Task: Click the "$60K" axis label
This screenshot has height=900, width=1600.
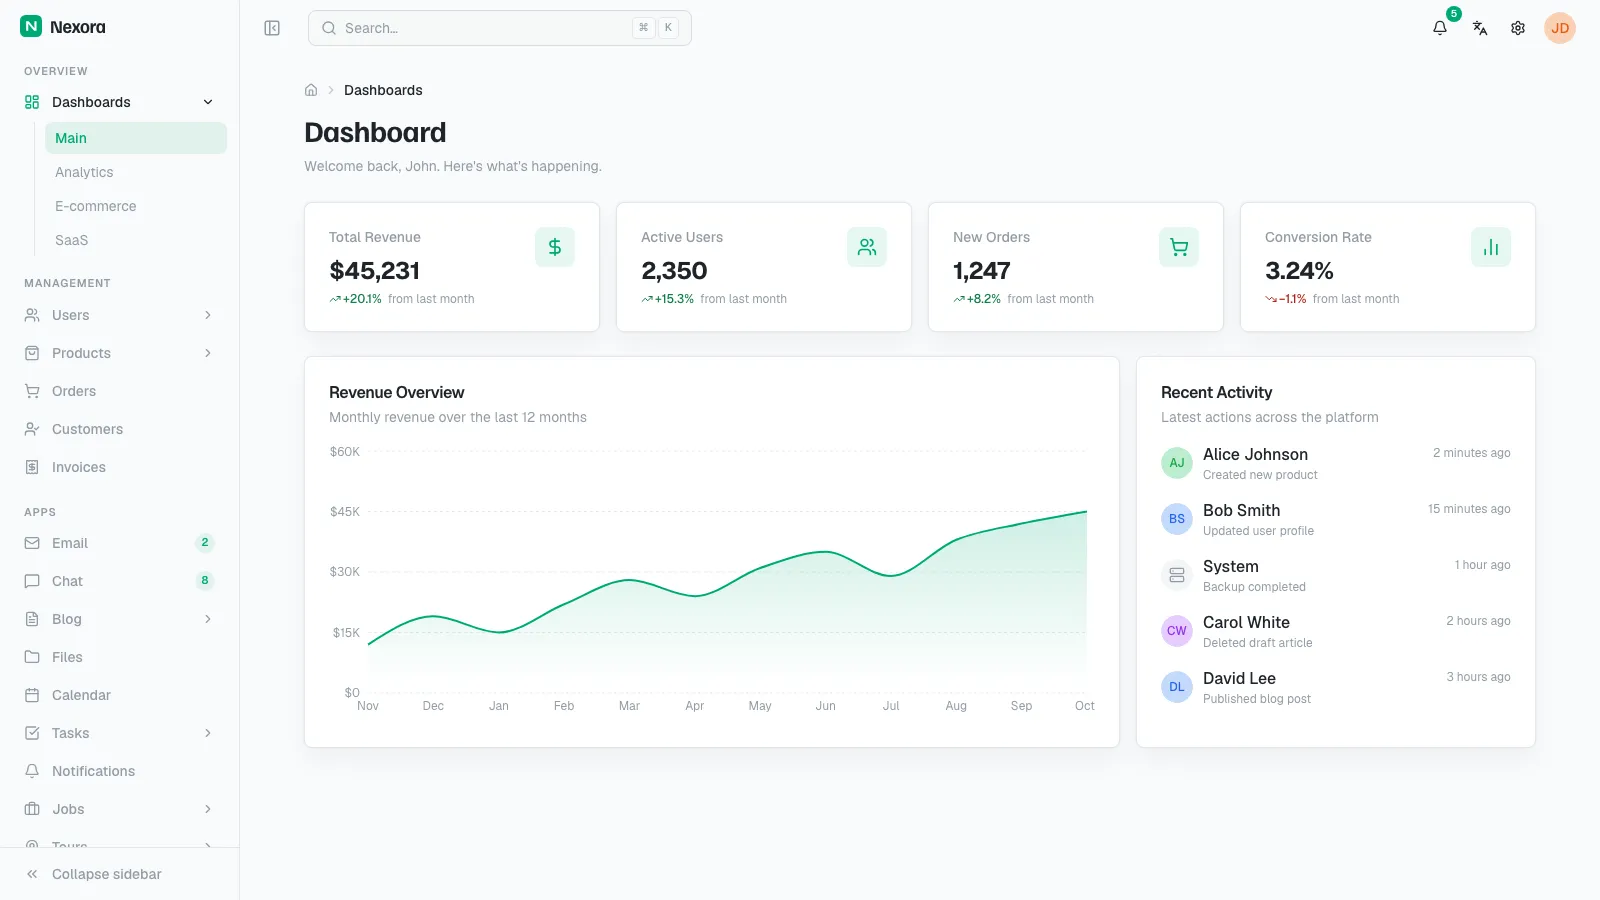Action: pos(345,452)
